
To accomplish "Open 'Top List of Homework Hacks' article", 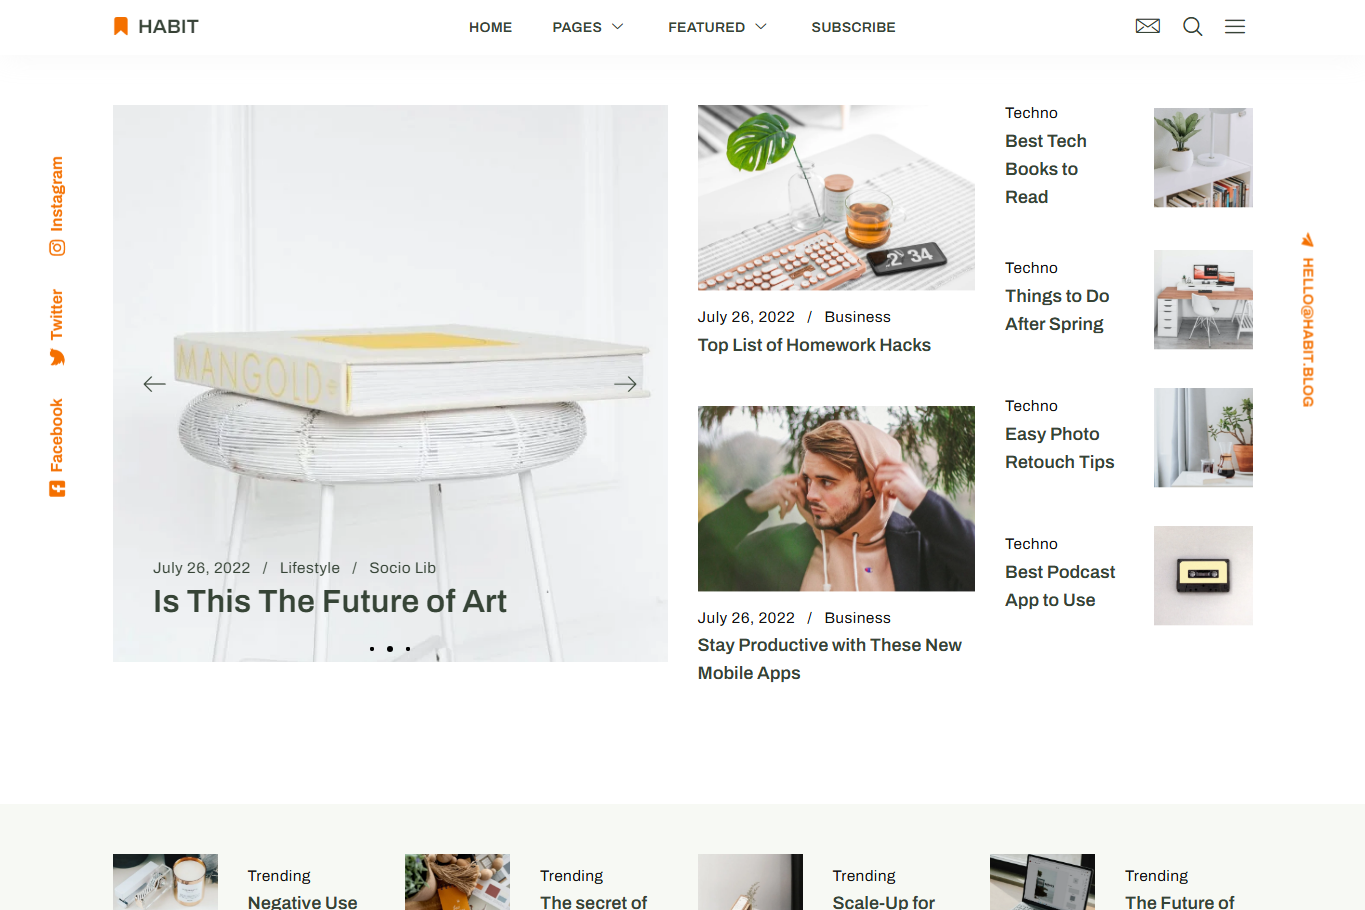I will click(x=814, y=345).
